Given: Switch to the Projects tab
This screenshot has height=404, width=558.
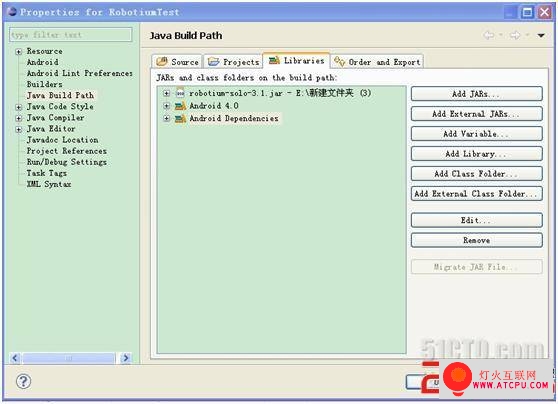Looking at the screenshot, I should (233, 62).
